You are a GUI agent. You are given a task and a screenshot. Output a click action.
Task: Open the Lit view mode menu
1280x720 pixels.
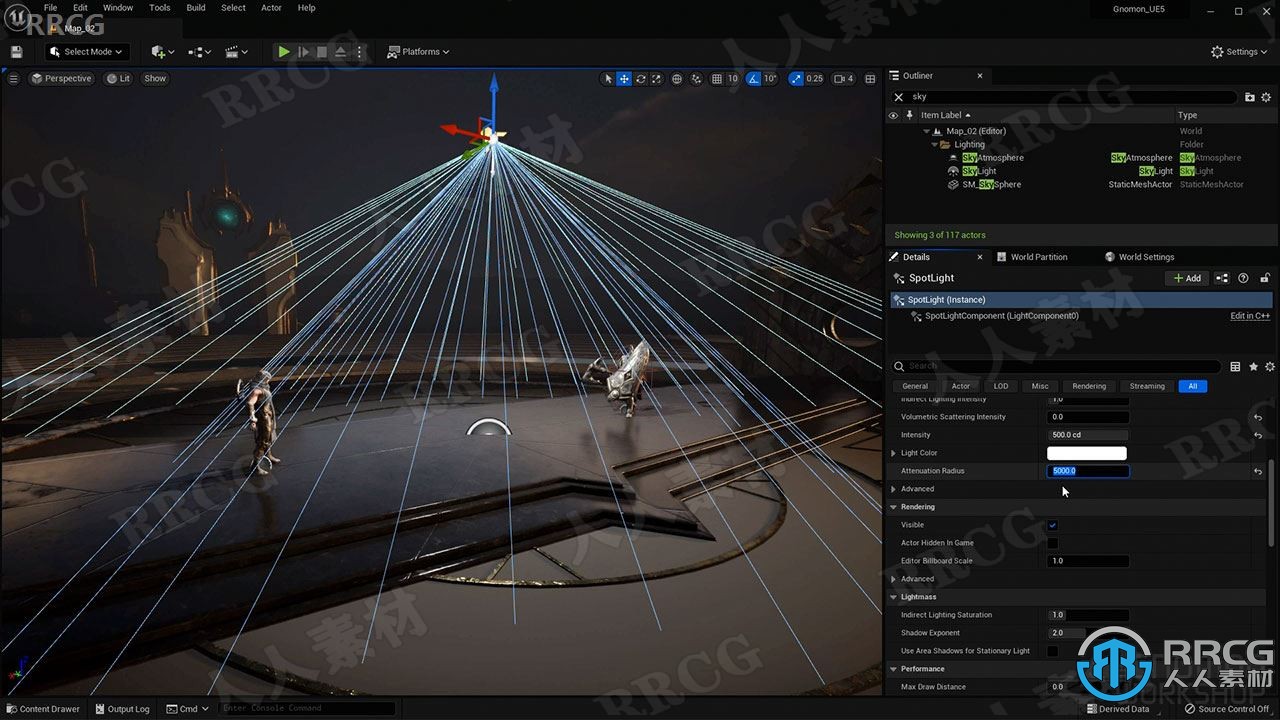[118, 78]
